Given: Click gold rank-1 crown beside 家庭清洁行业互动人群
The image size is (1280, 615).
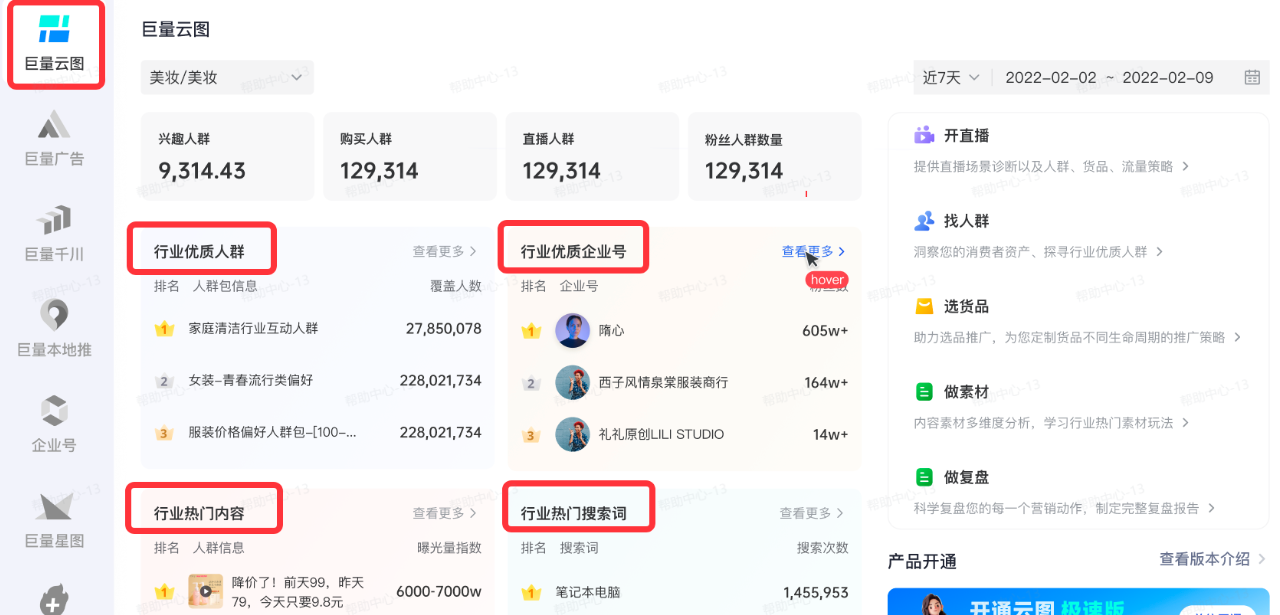Looking at the screenshot, I should click(165, 328).
